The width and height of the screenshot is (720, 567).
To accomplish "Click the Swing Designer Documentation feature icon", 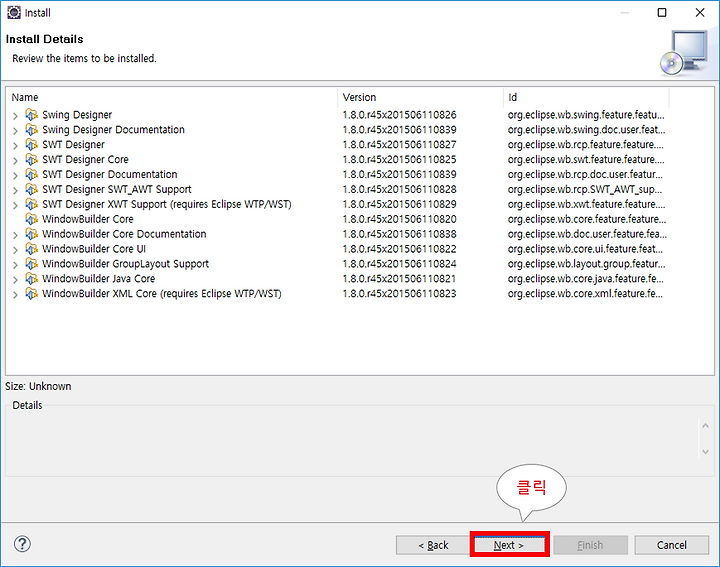I will pyautogui.click(x=32, y=129).
